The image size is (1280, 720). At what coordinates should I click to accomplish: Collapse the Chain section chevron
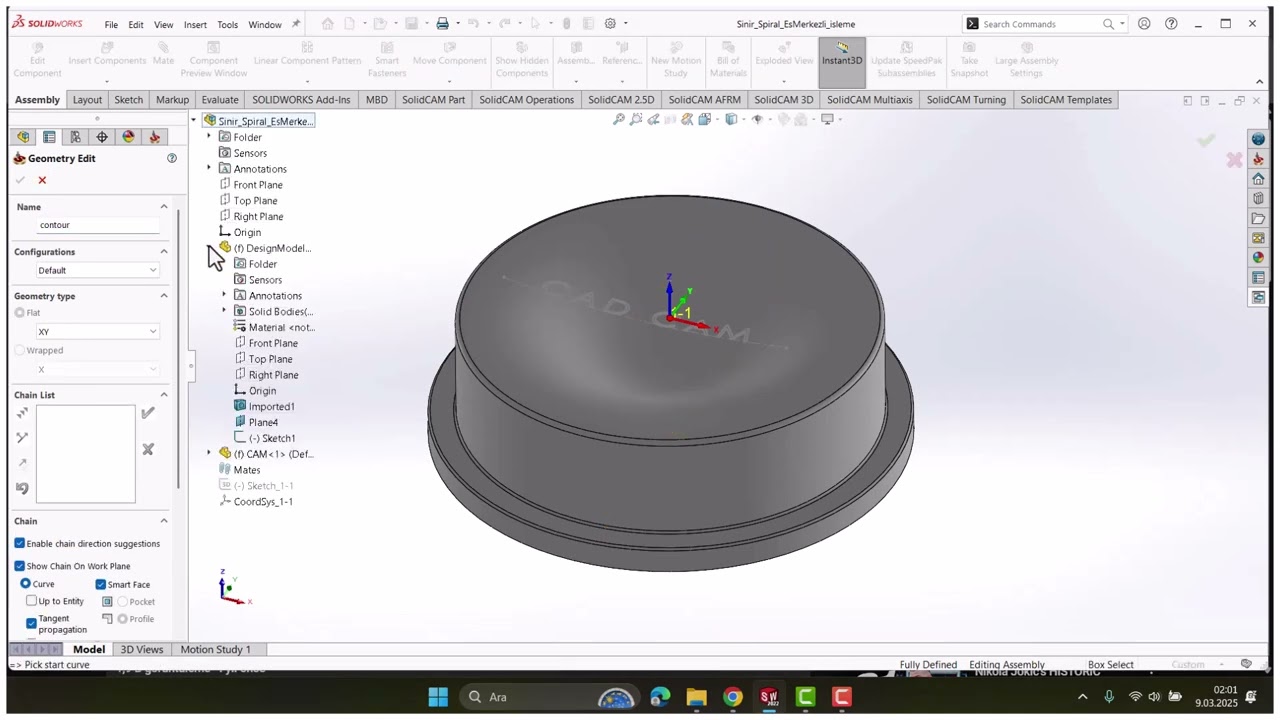pyautogui.click(x=164, y=521)
